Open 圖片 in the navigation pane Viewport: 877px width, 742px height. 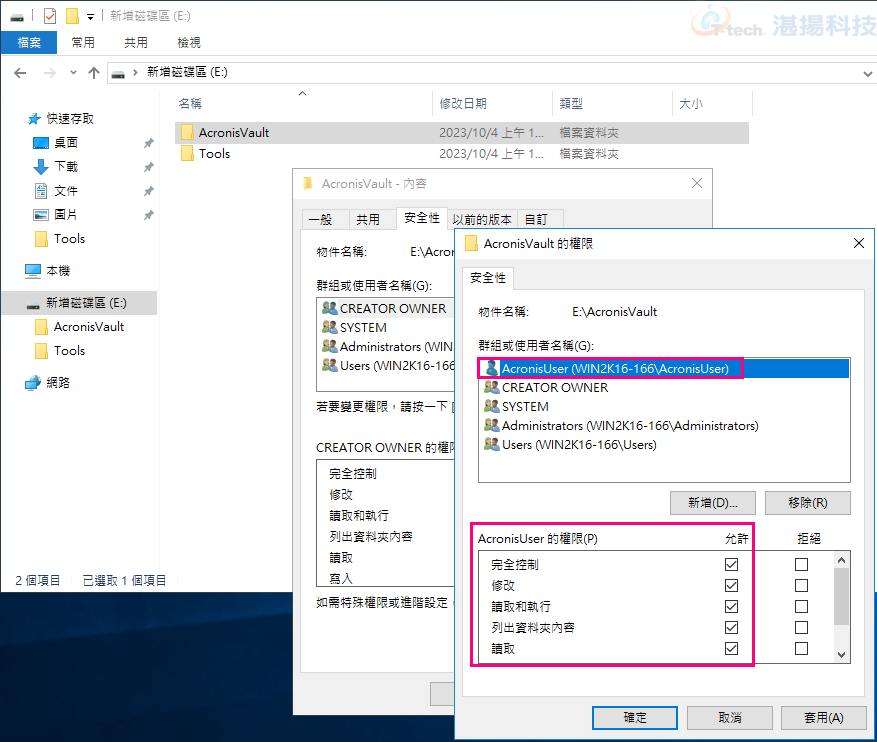(65, 215)
